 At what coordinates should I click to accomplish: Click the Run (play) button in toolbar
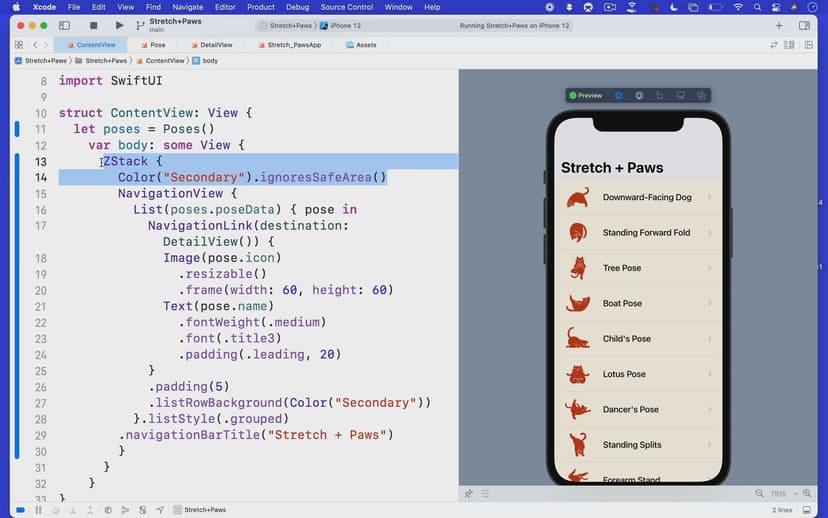coord(119,25)
